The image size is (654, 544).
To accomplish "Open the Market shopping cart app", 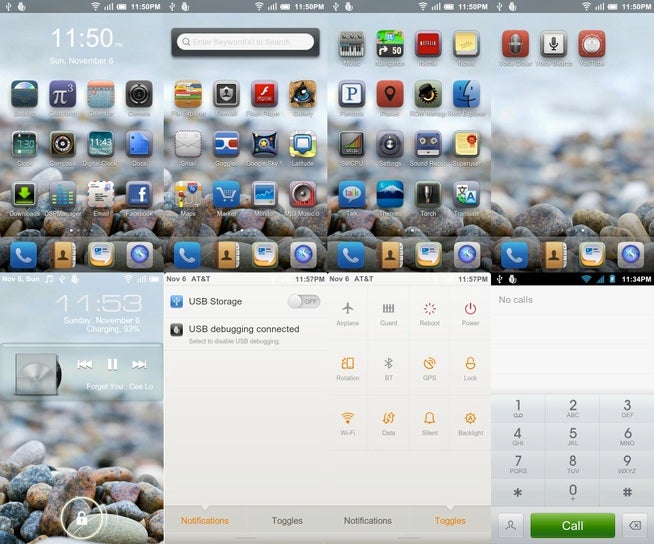I will tap(226, 194).
